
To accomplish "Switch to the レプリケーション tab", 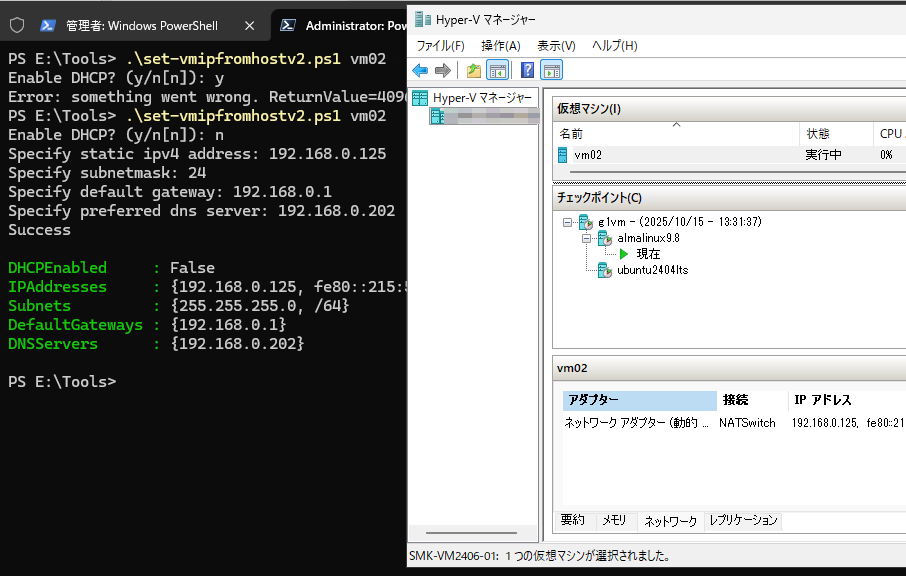I will [743, 520].
